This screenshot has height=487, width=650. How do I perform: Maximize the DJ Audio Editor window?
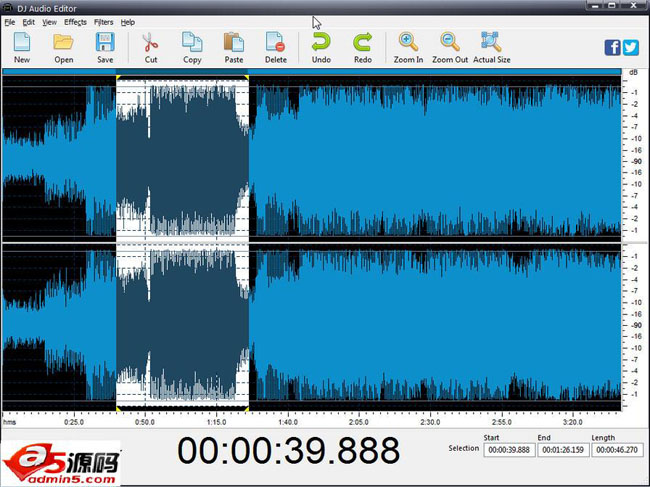click(x=612, y=5)
